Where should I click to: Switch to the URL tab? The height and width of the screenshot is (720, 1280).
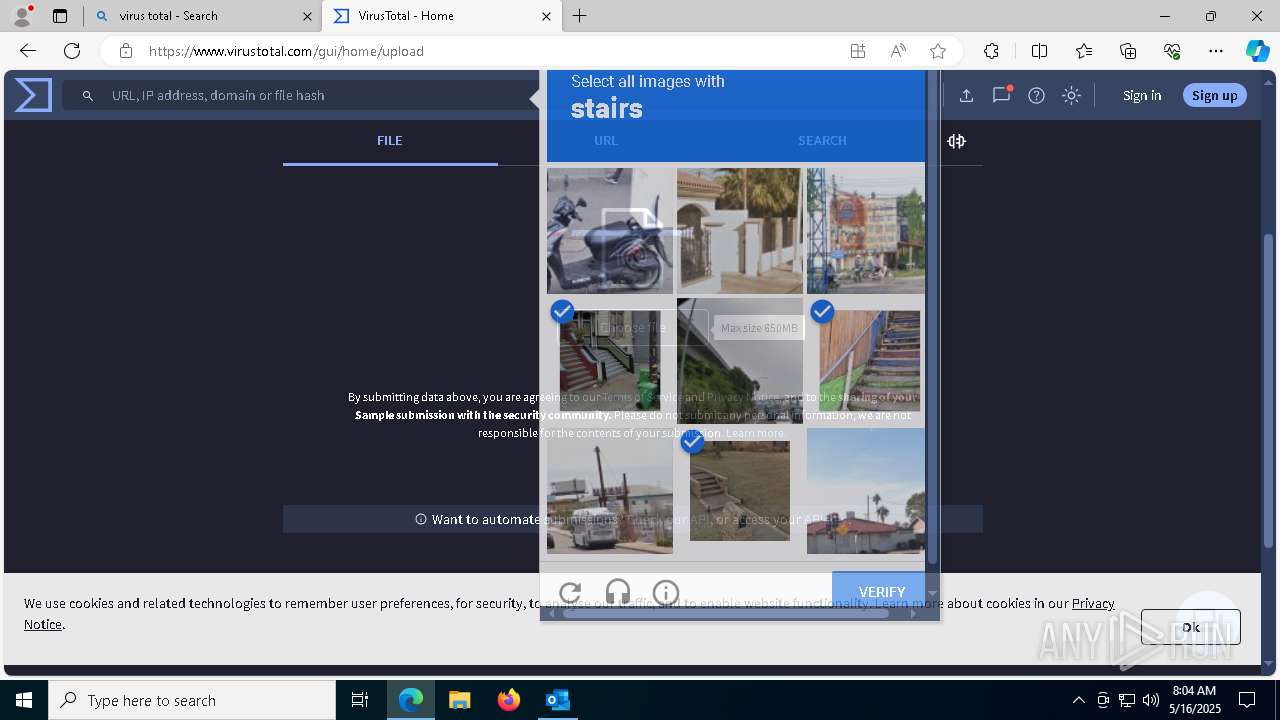click(x=606, y=141)
